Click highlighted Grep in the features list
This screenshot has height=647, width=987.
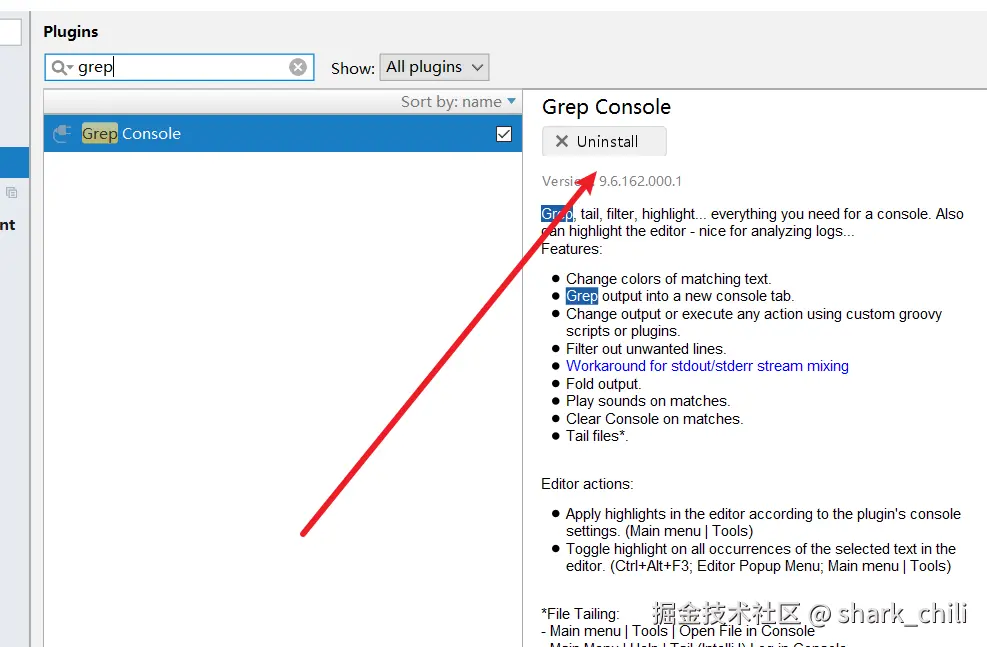coord(582,296)
